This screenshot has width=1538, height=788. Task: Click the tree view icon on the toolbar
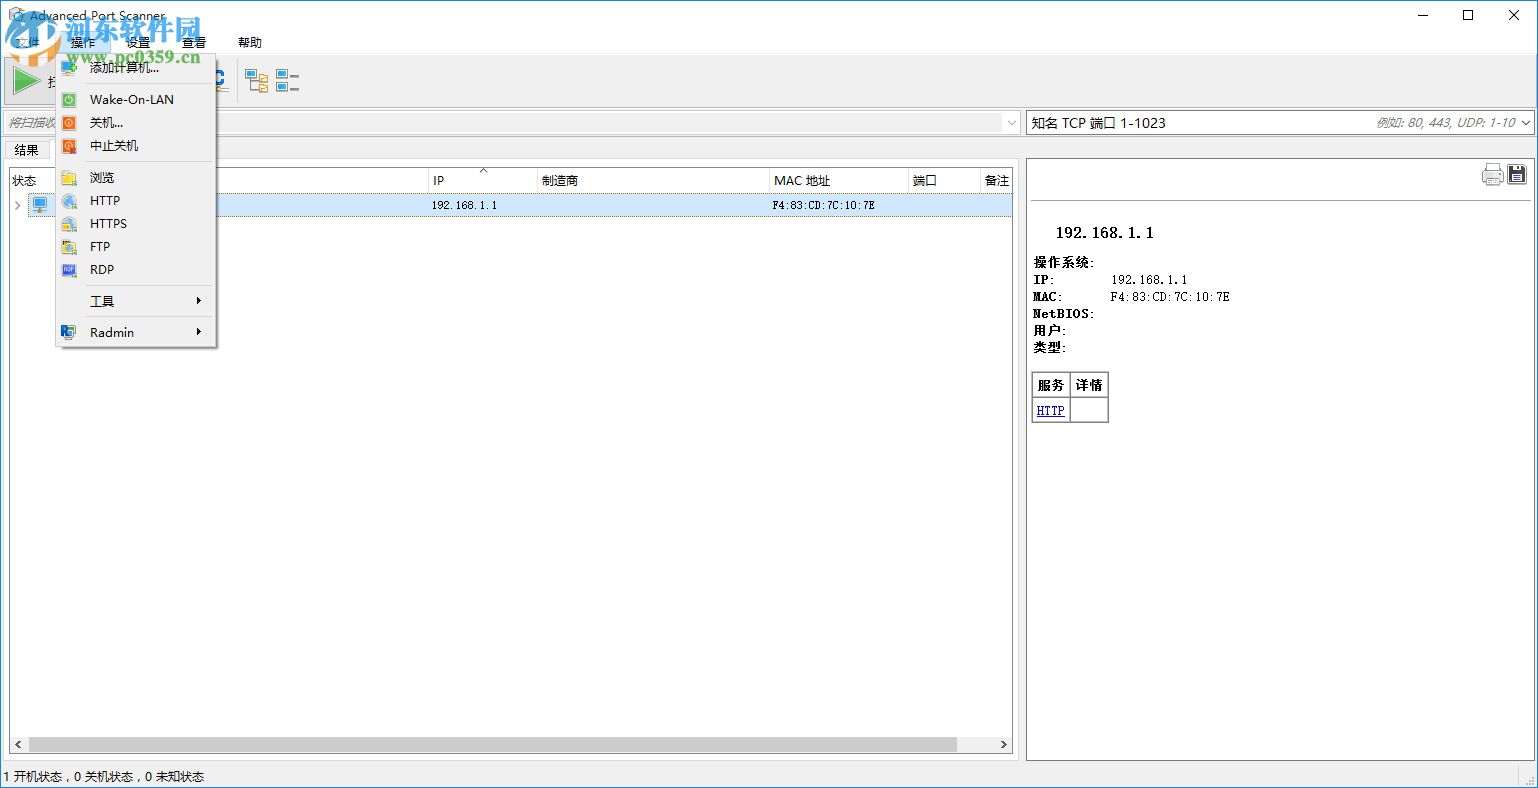[x=256, y=80]
